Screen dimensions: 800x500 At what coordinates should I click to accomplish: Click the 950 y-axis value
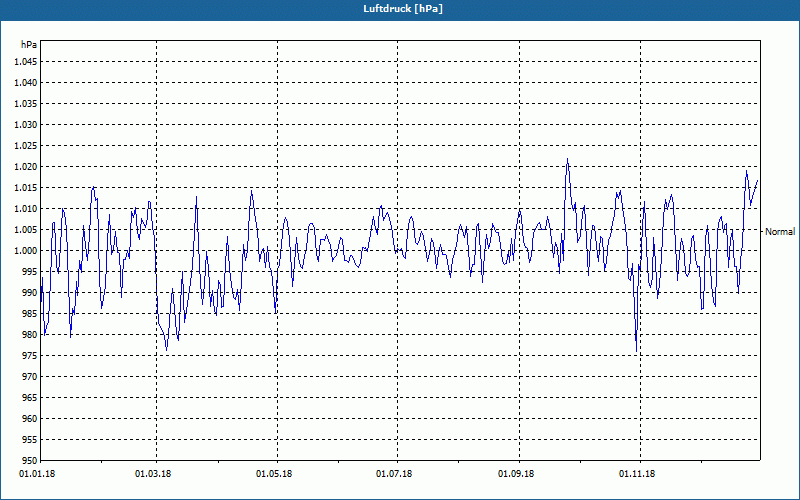(x=30, y=460)
